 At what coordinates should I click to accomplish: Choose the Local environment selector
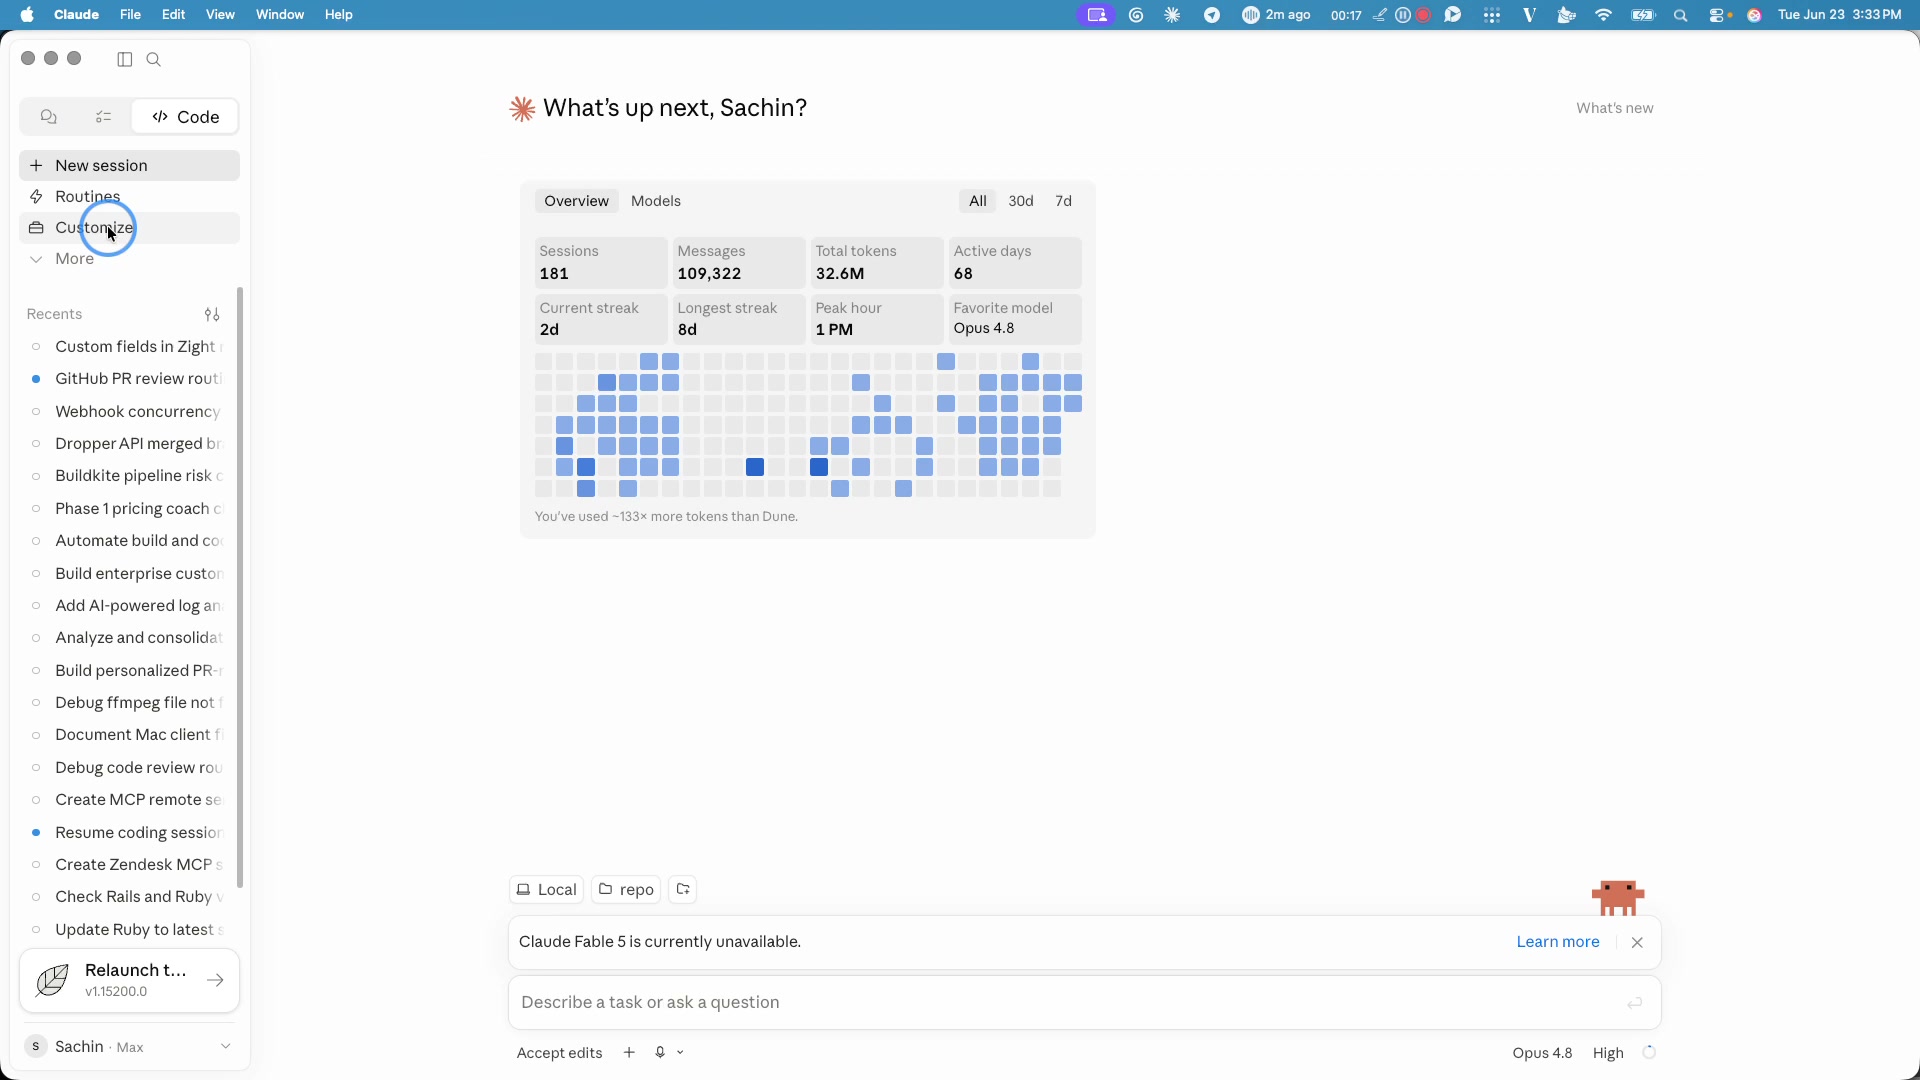pyautogui.click(x=546, y=890)
